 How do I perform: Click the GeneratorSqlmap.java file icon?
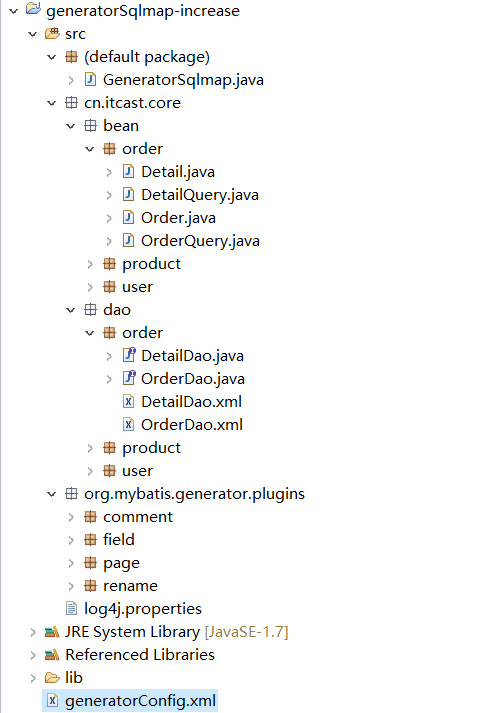(90, 80)
